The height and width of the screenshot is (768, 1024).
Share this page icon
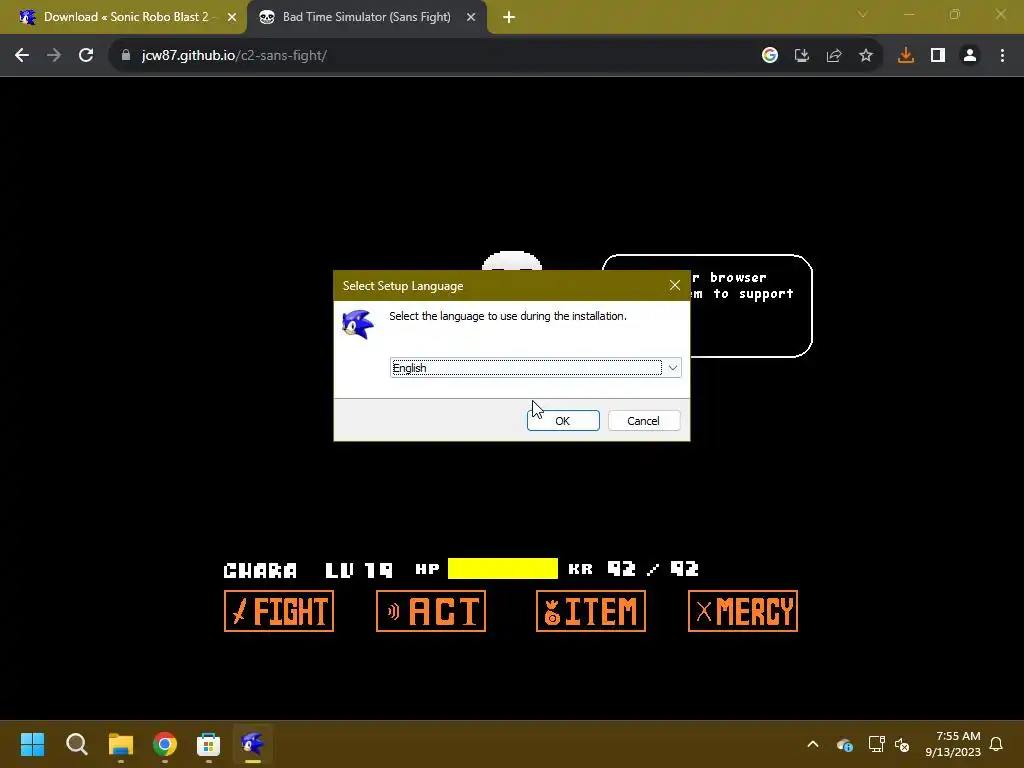point(834,56)
